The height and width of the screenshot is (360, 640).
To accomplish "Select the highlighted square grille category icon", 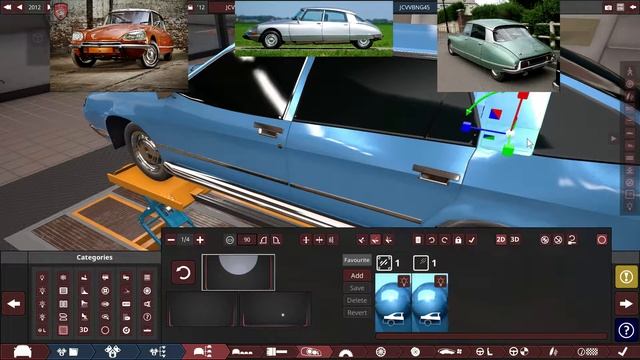I will [63, 330].
